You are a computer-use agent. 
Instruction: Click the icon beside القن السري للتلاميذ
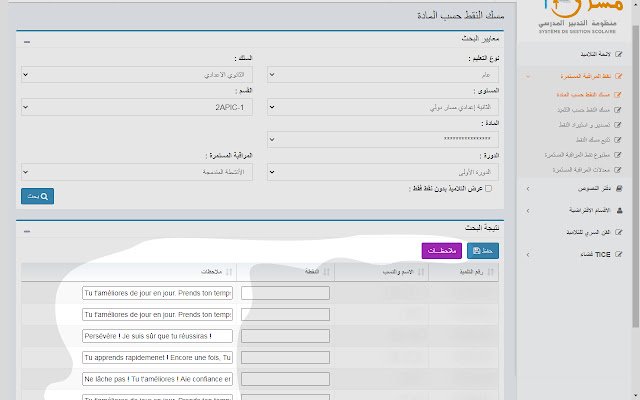point(618,232)
